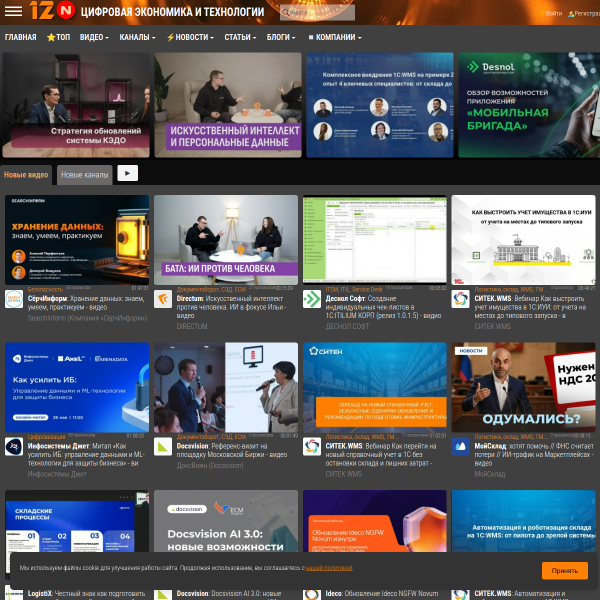The height and width of the screenshot is (600, 600).
Task: Open the Топ section with star
Action: [x=58, y=37]
